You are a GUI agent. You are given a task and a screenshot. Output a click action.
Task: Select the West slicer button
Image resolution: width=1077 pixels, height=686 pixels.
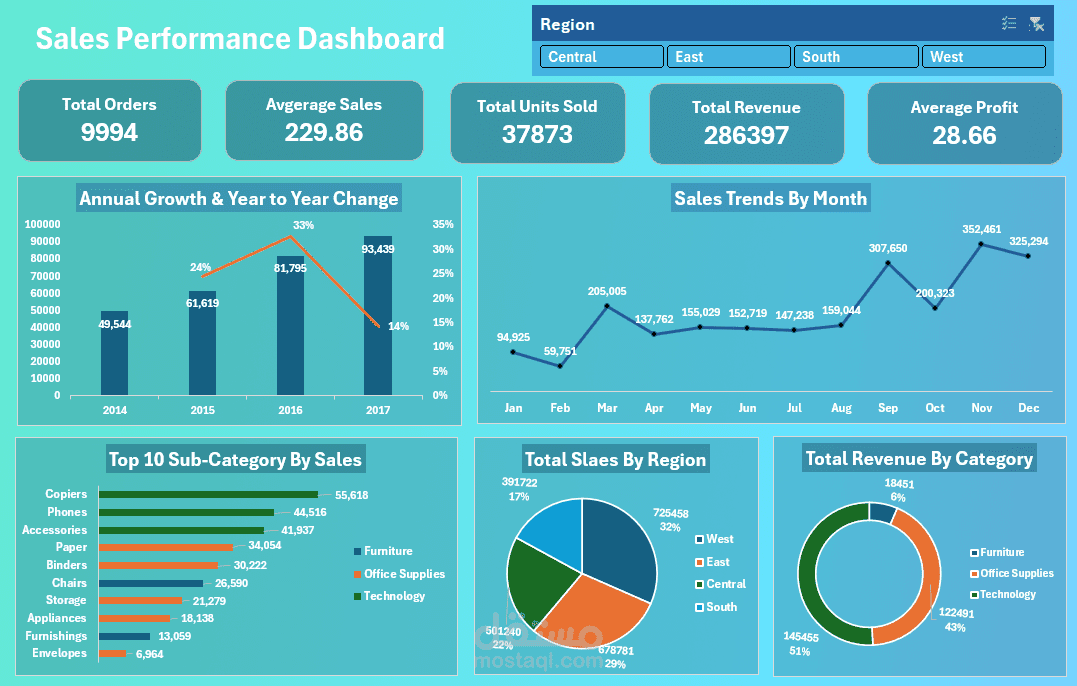coord(983,56)
